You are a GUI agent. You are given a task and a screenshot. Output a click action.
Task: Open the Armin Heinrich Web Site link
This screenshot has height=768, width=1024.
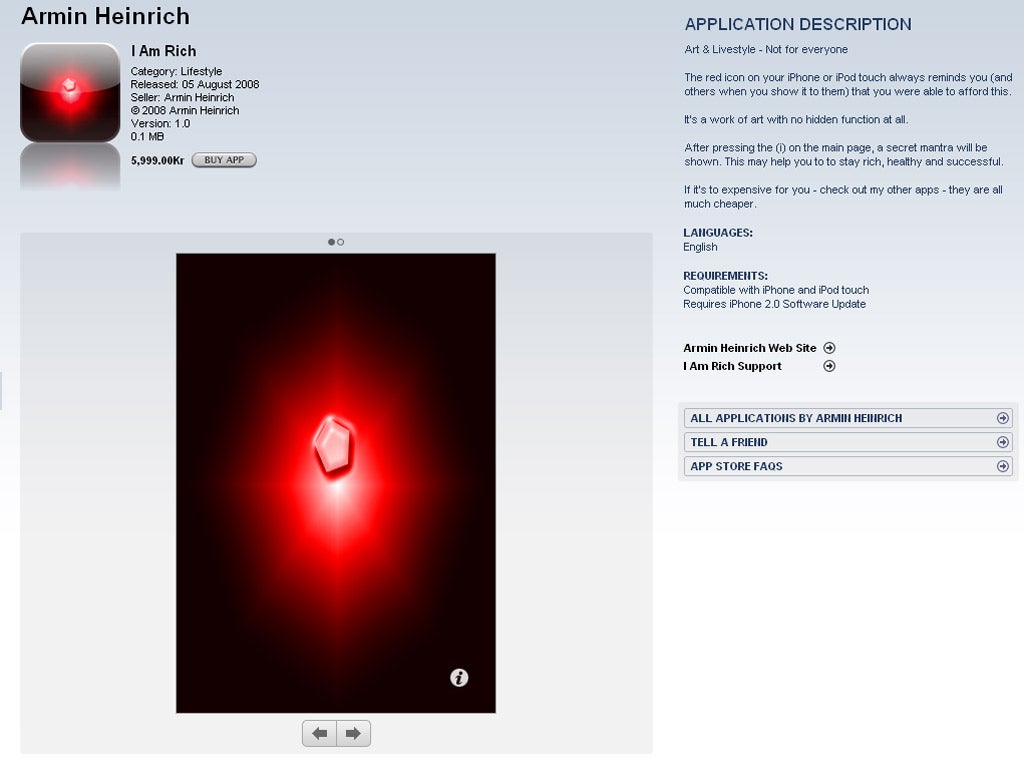click(x=749, y=348)
